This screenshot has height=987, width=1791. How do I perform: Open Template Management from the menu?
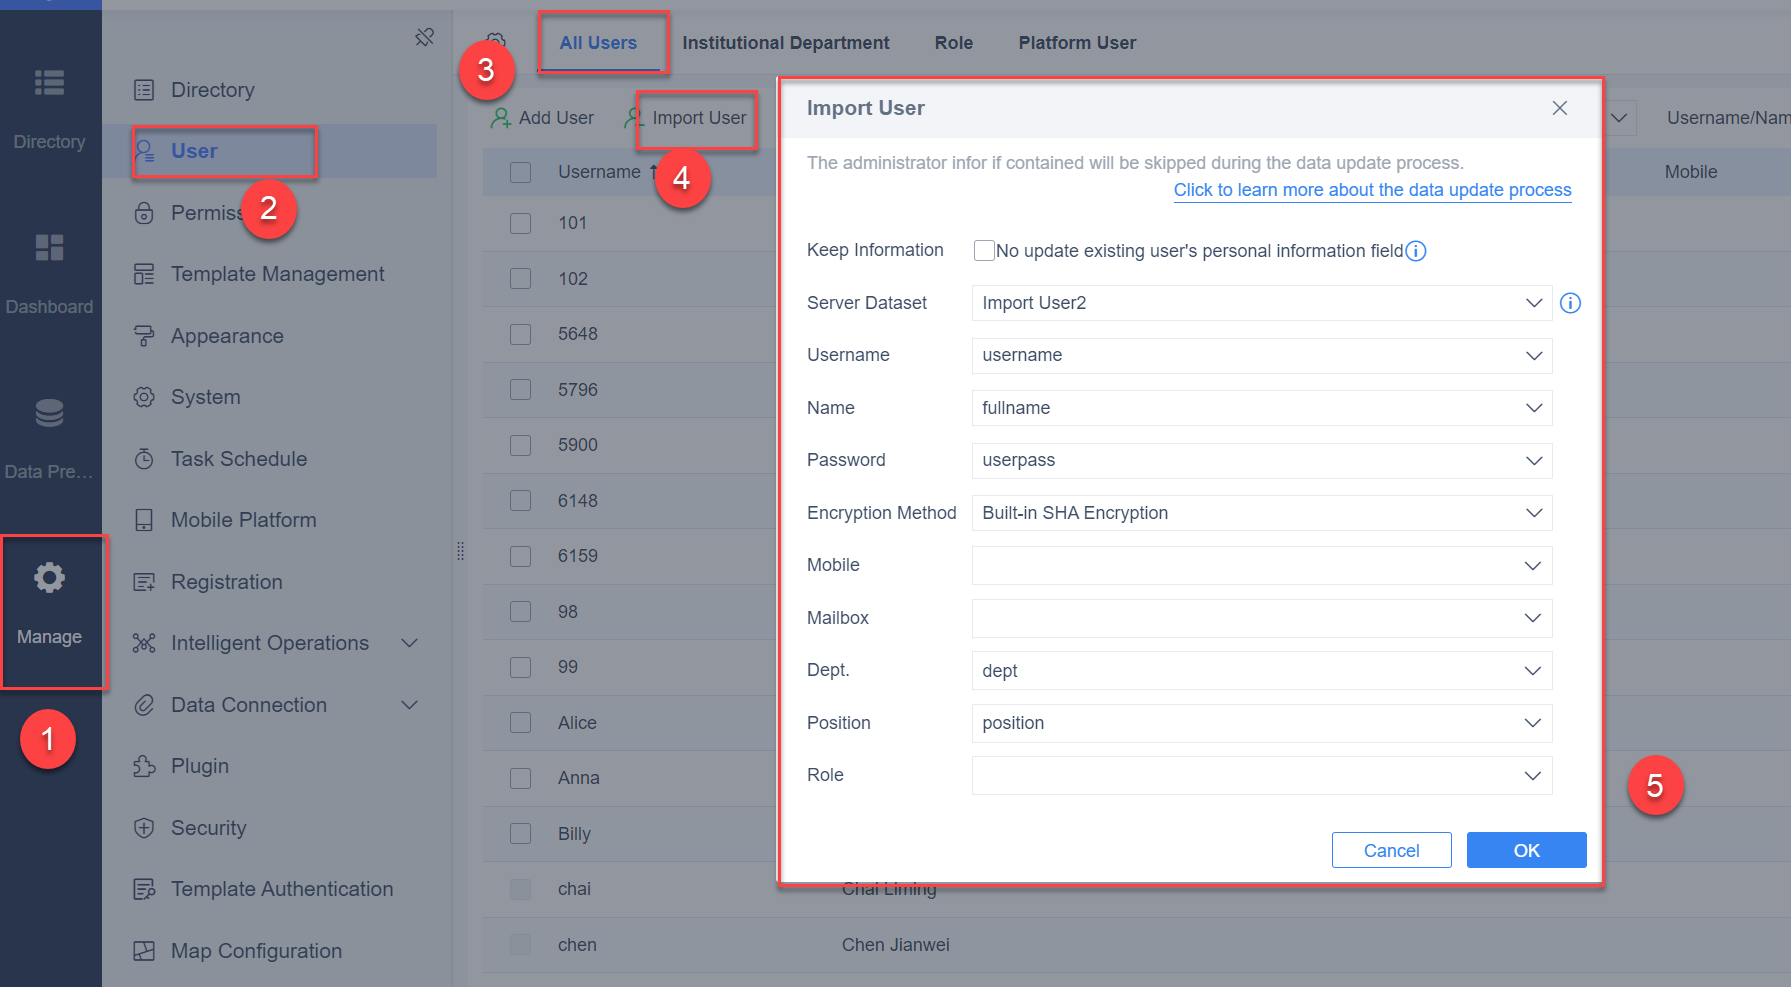click(x=277, y=273)
